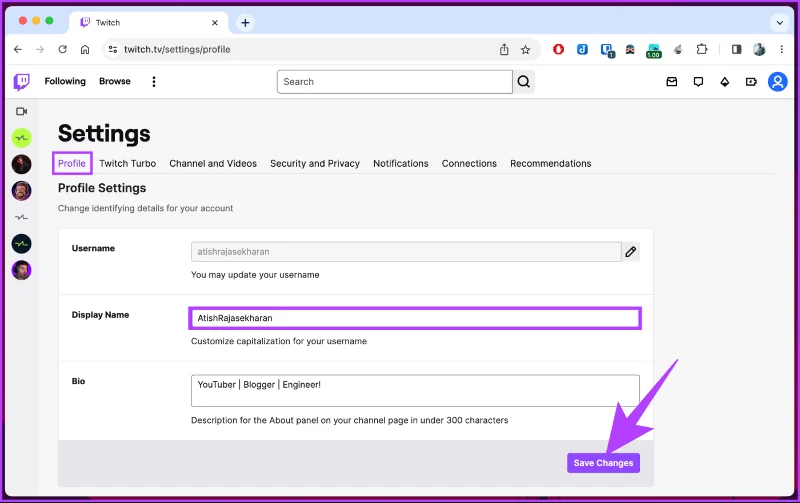This screenshot has height=503, width=800.
Task: Click the pencil icon to edit username
Action: coord(631,252)
